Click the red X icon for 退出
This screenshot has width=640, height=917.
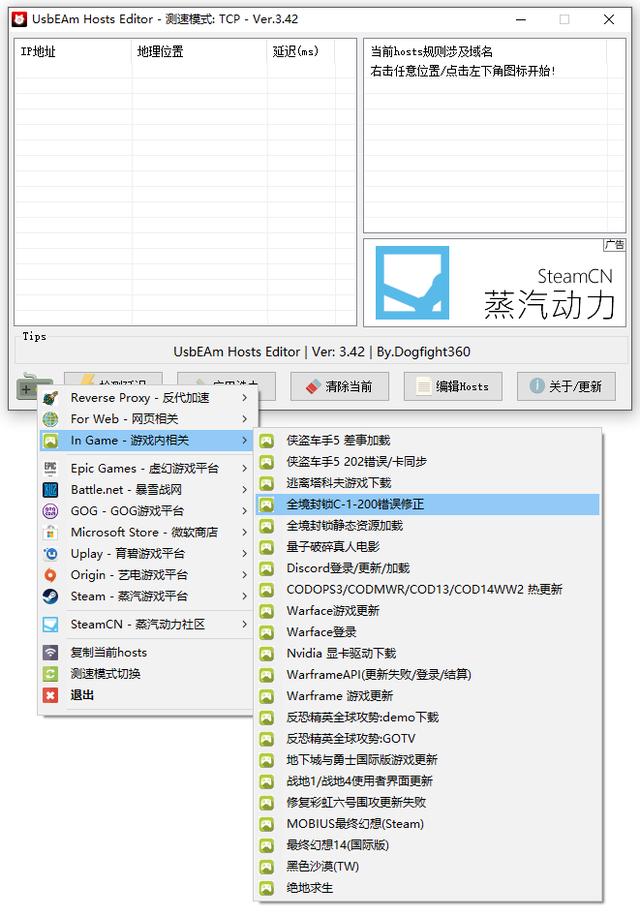(x=50, y=695)
